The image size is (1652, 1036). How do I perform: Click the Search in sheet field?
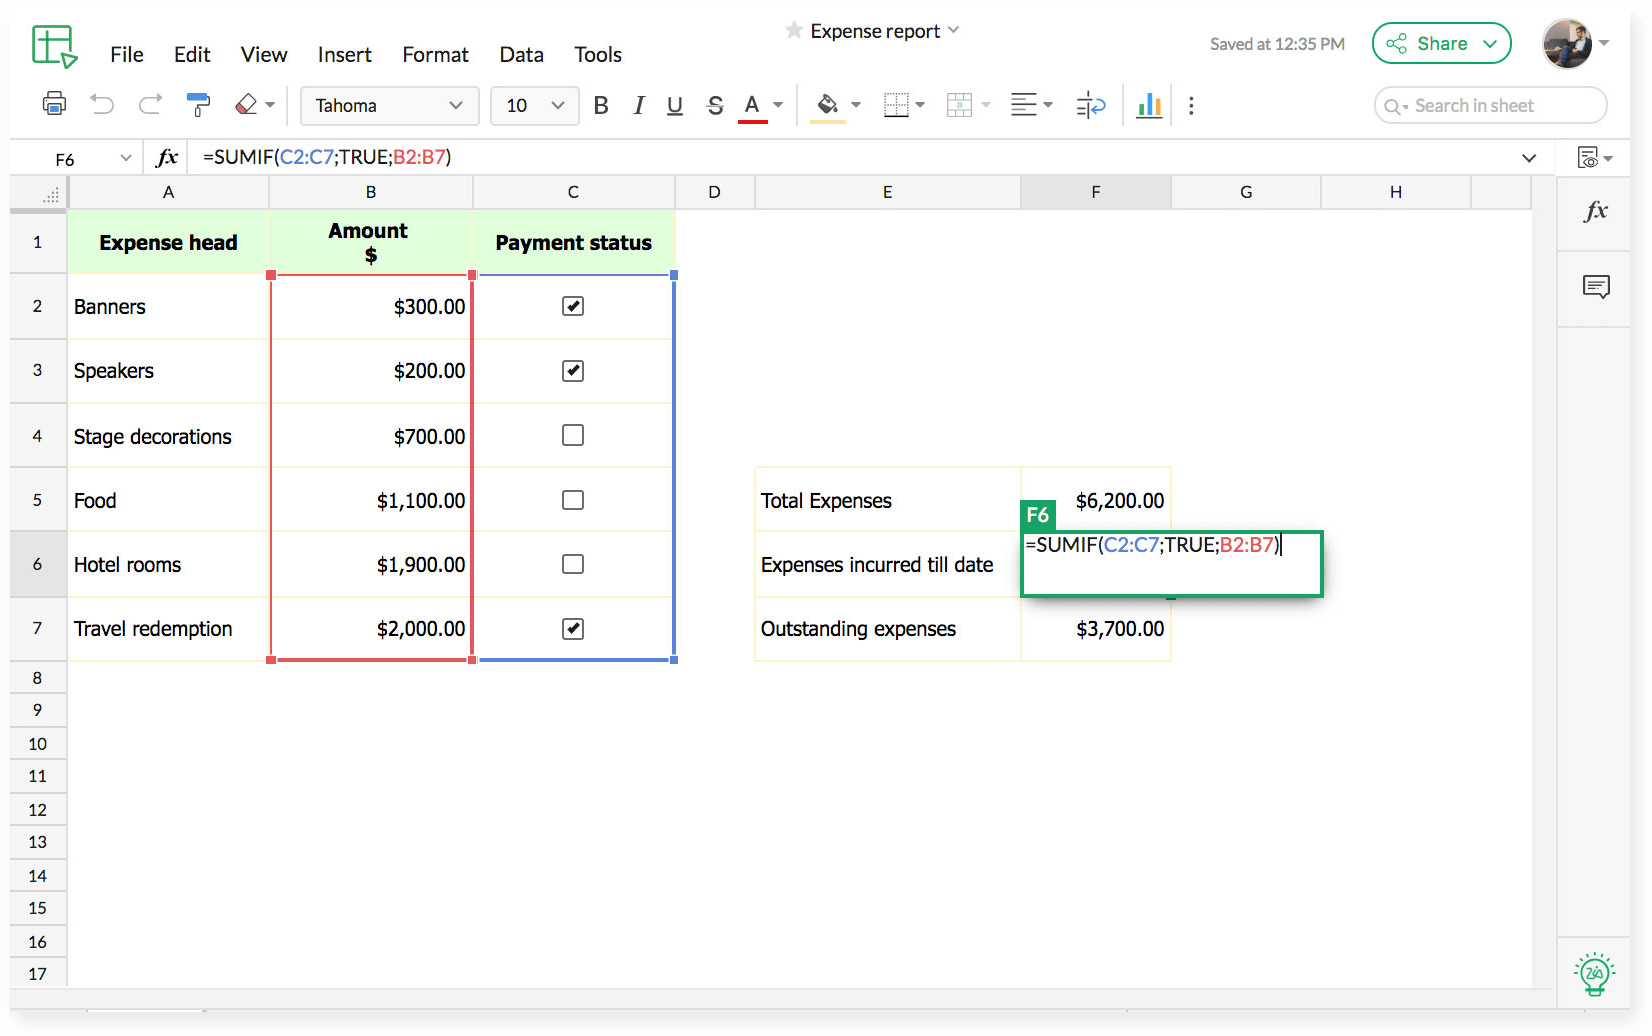click(x=1491, y=105)
